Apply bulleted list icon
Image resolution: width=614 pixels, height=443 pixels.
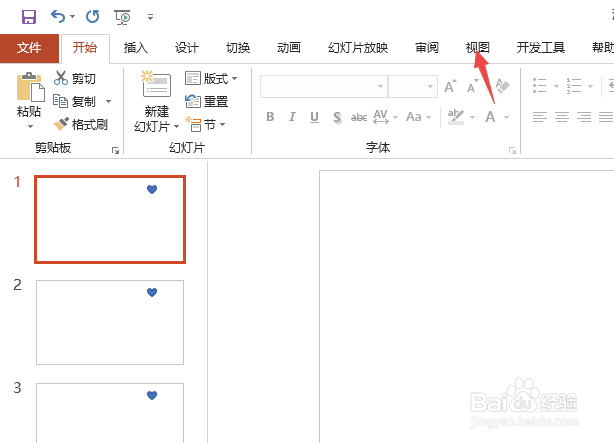540,85
